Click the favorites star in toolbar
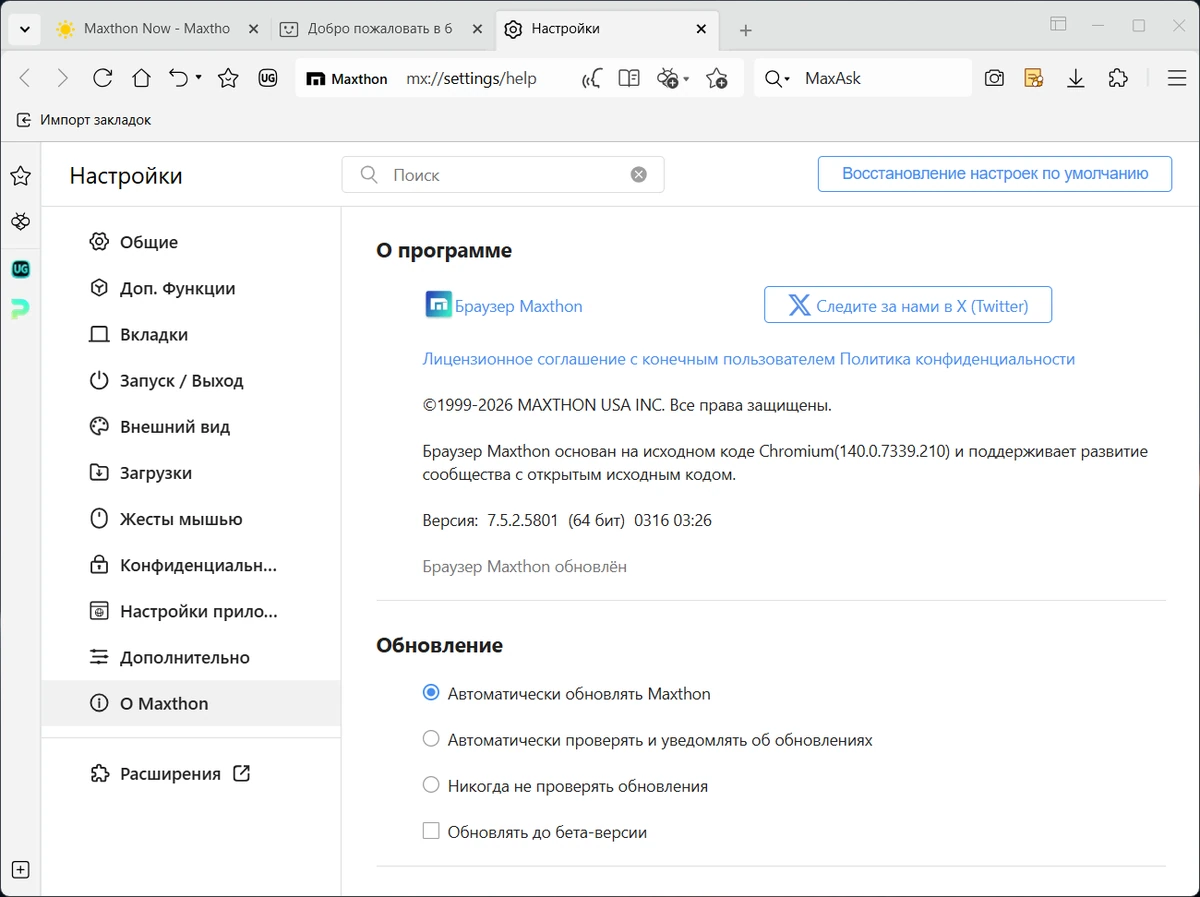 [228, 78]
